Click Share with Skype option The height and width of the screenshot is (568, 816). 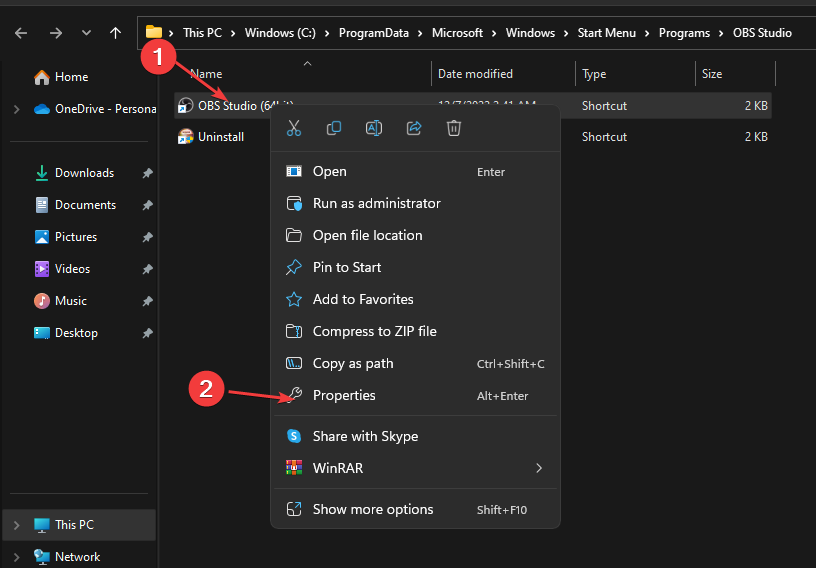(365, 436)
